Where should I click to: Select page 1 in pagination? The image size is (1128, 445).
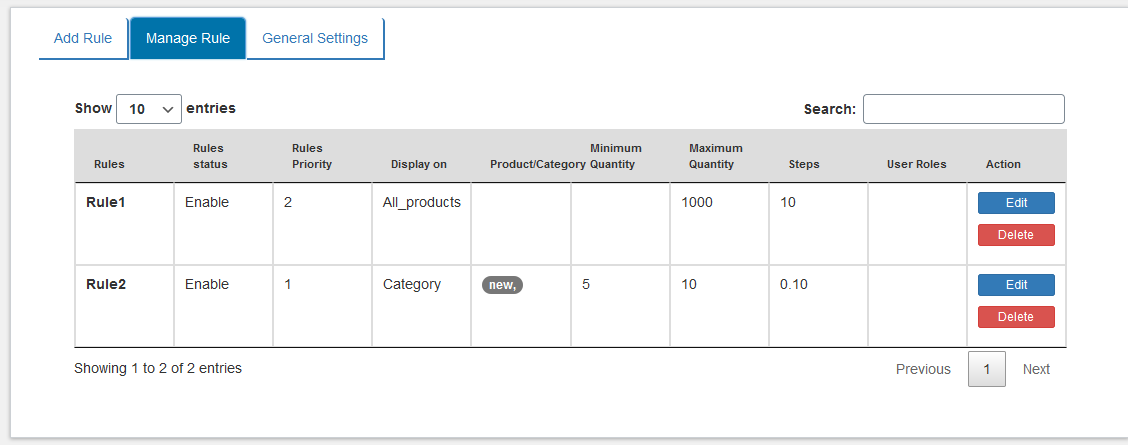pyautogui.click(x=987, y=369)
